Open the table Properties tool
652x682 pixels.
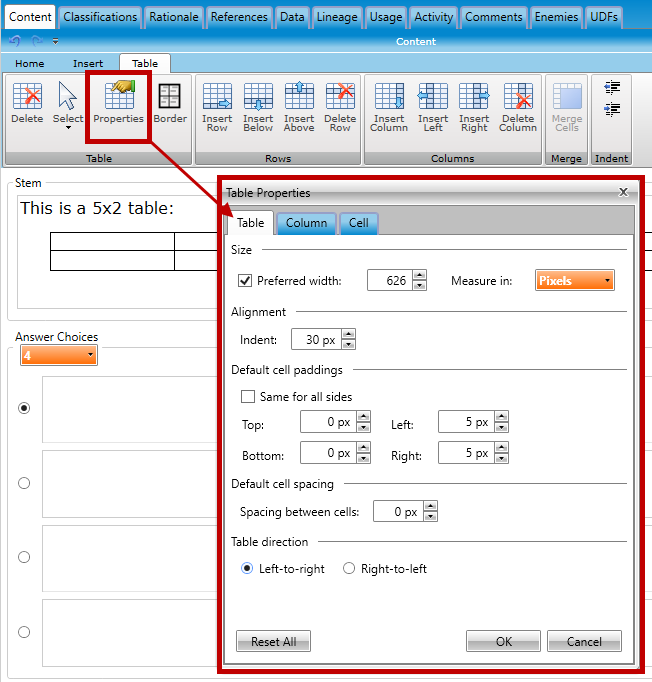click(x=118, y=104)
